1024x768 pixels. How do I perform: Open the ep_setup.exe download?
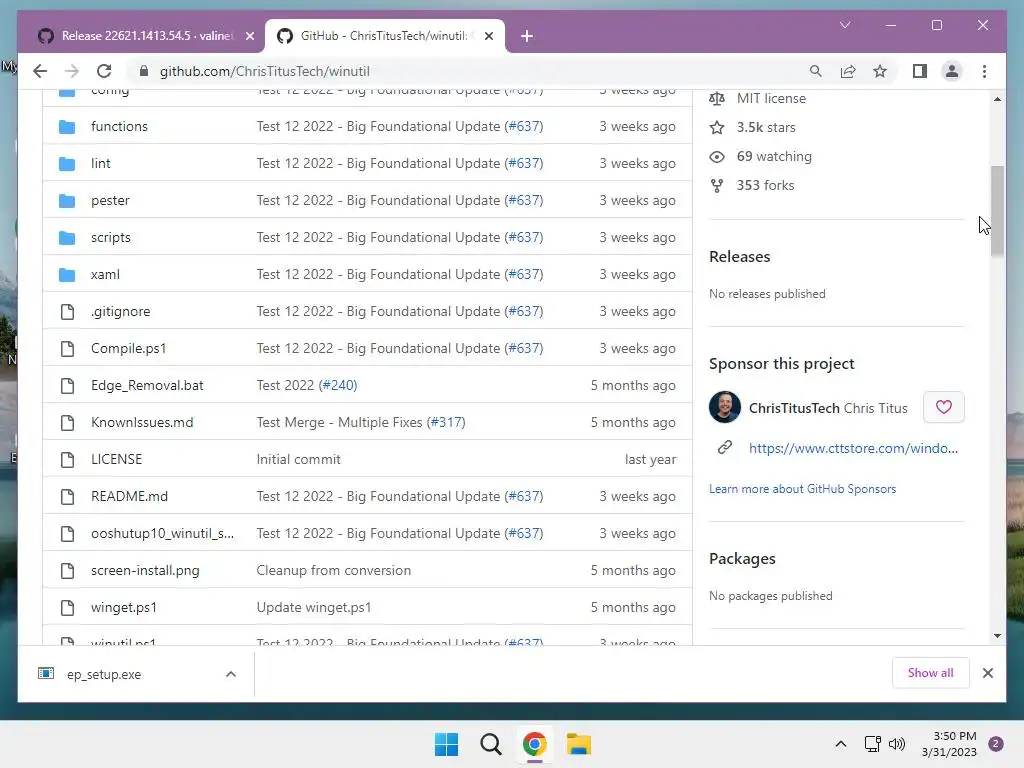(x=104, y=674)
